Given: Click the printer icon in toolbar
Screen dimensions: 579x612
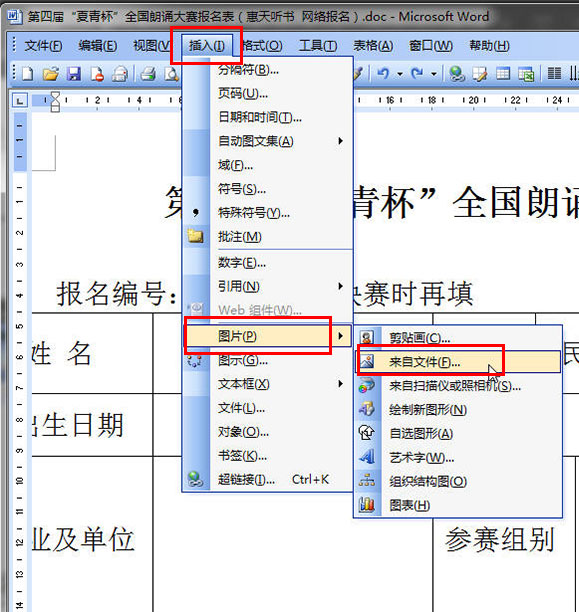Looking at the screenshot, I should (x=148, y=73).
